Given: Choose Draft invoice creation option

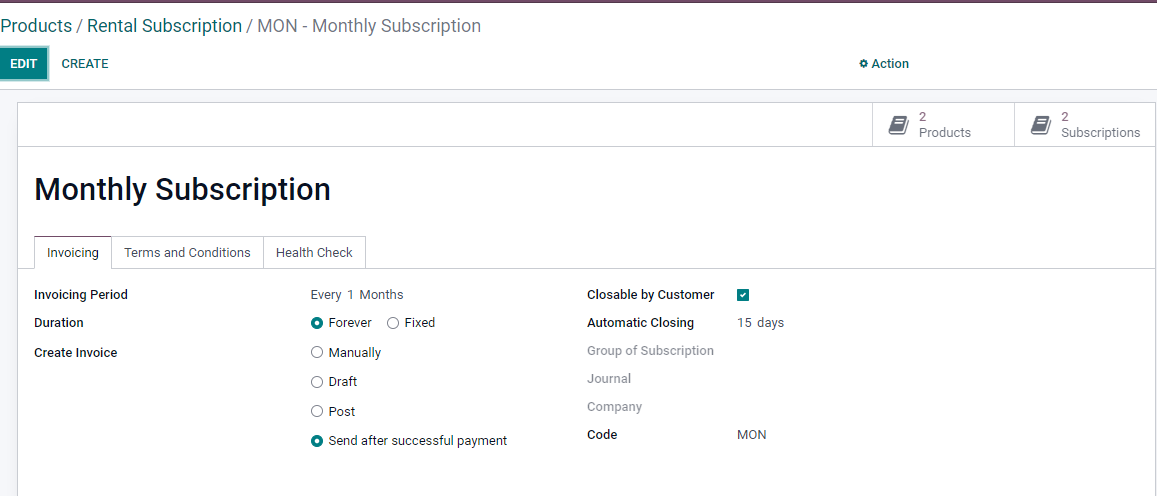Looking at the screenshot, I should coord(317,382).
